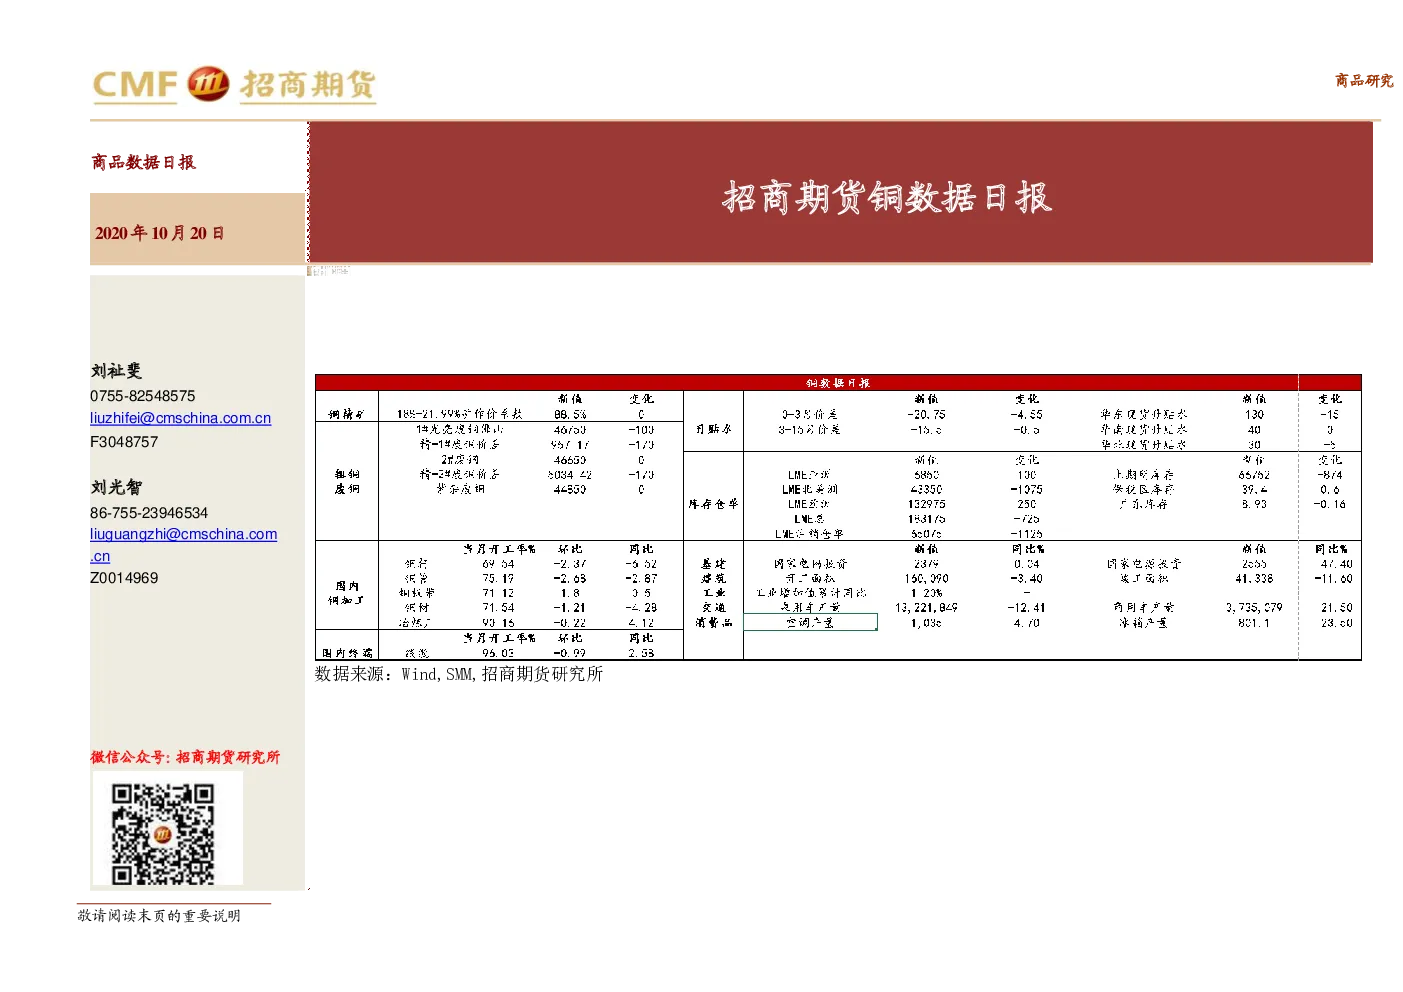
Task: Select value 41,338 in the table
Action: click(1254, 578)
